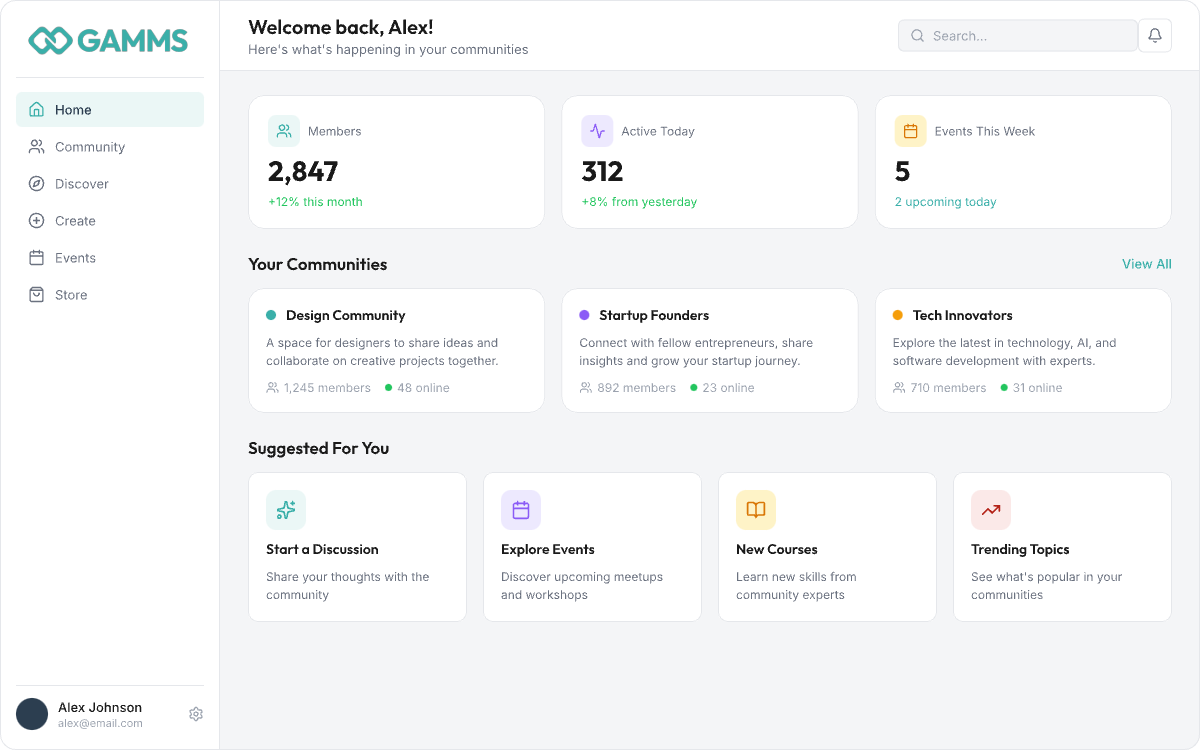Click the Start a Discussion sparkle icon

286,510
